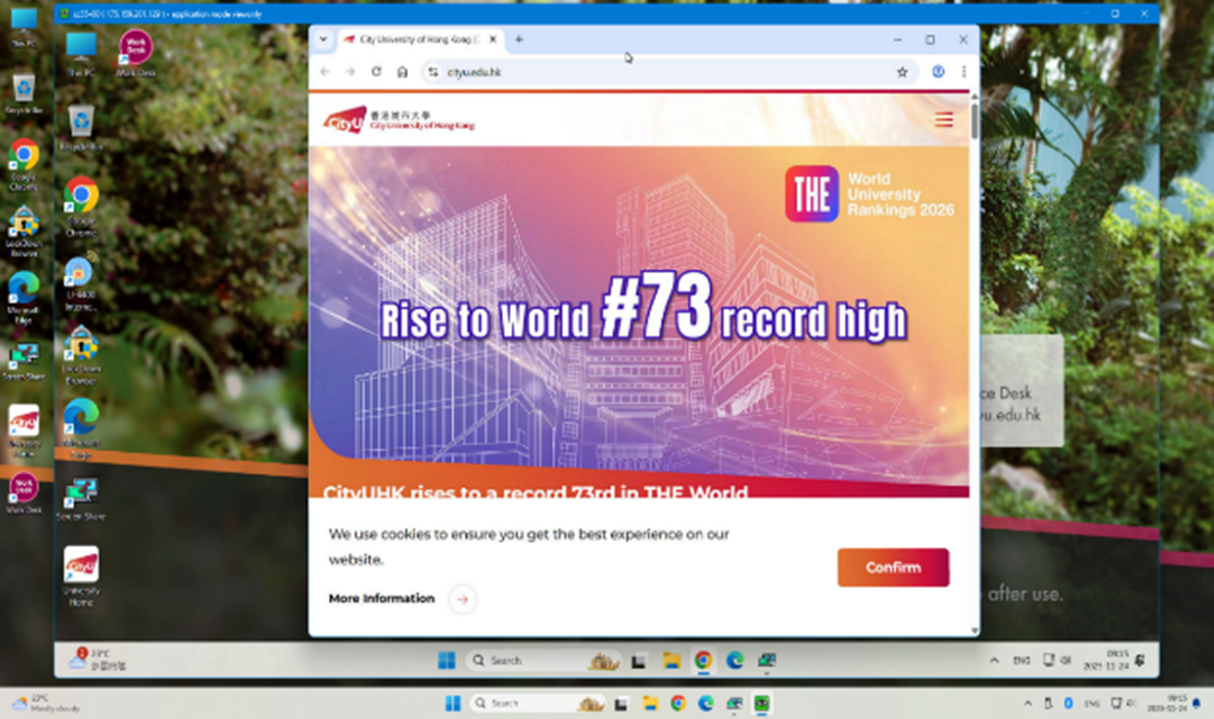Select LockDown Browser on the local host desktop
The image size is (1214, 719).
click(23, 233)
